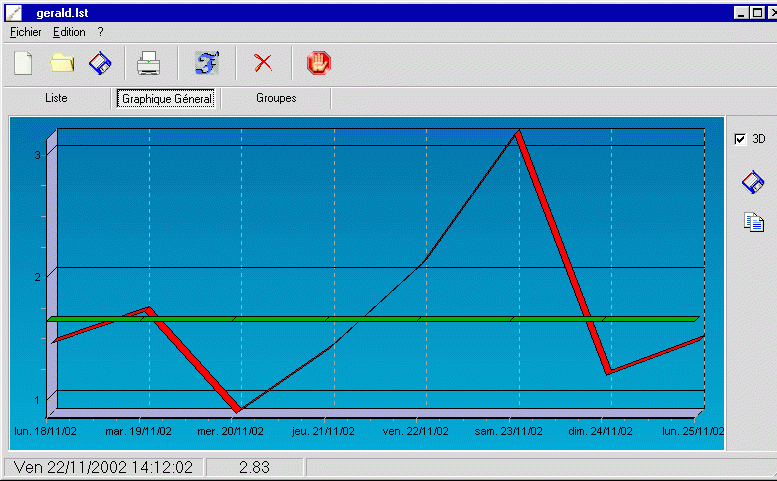This screenshot has height=481, width=777.
Task: Click the red stop hand icon
Action: point(319,63)
